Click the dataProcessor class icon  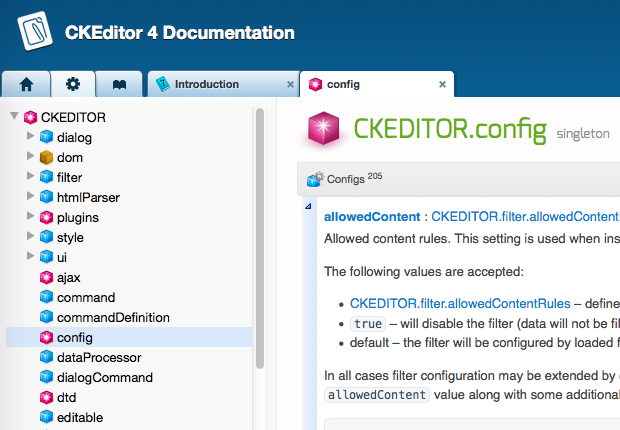[46, 357]
